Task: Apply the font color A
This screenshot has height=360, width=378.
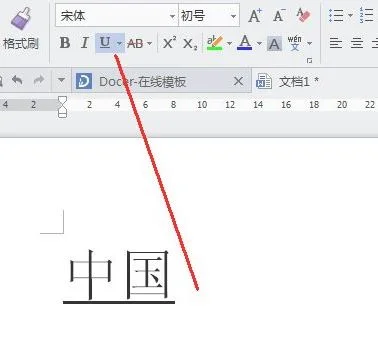Action: pos(245,43)
